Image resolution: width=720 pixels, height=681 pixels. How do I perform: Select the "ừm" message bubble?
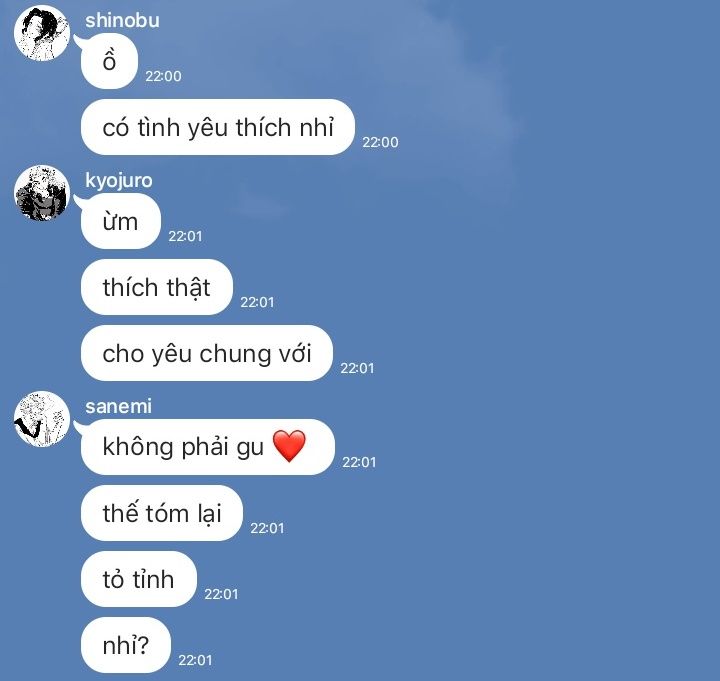click(x=121, y=221)
